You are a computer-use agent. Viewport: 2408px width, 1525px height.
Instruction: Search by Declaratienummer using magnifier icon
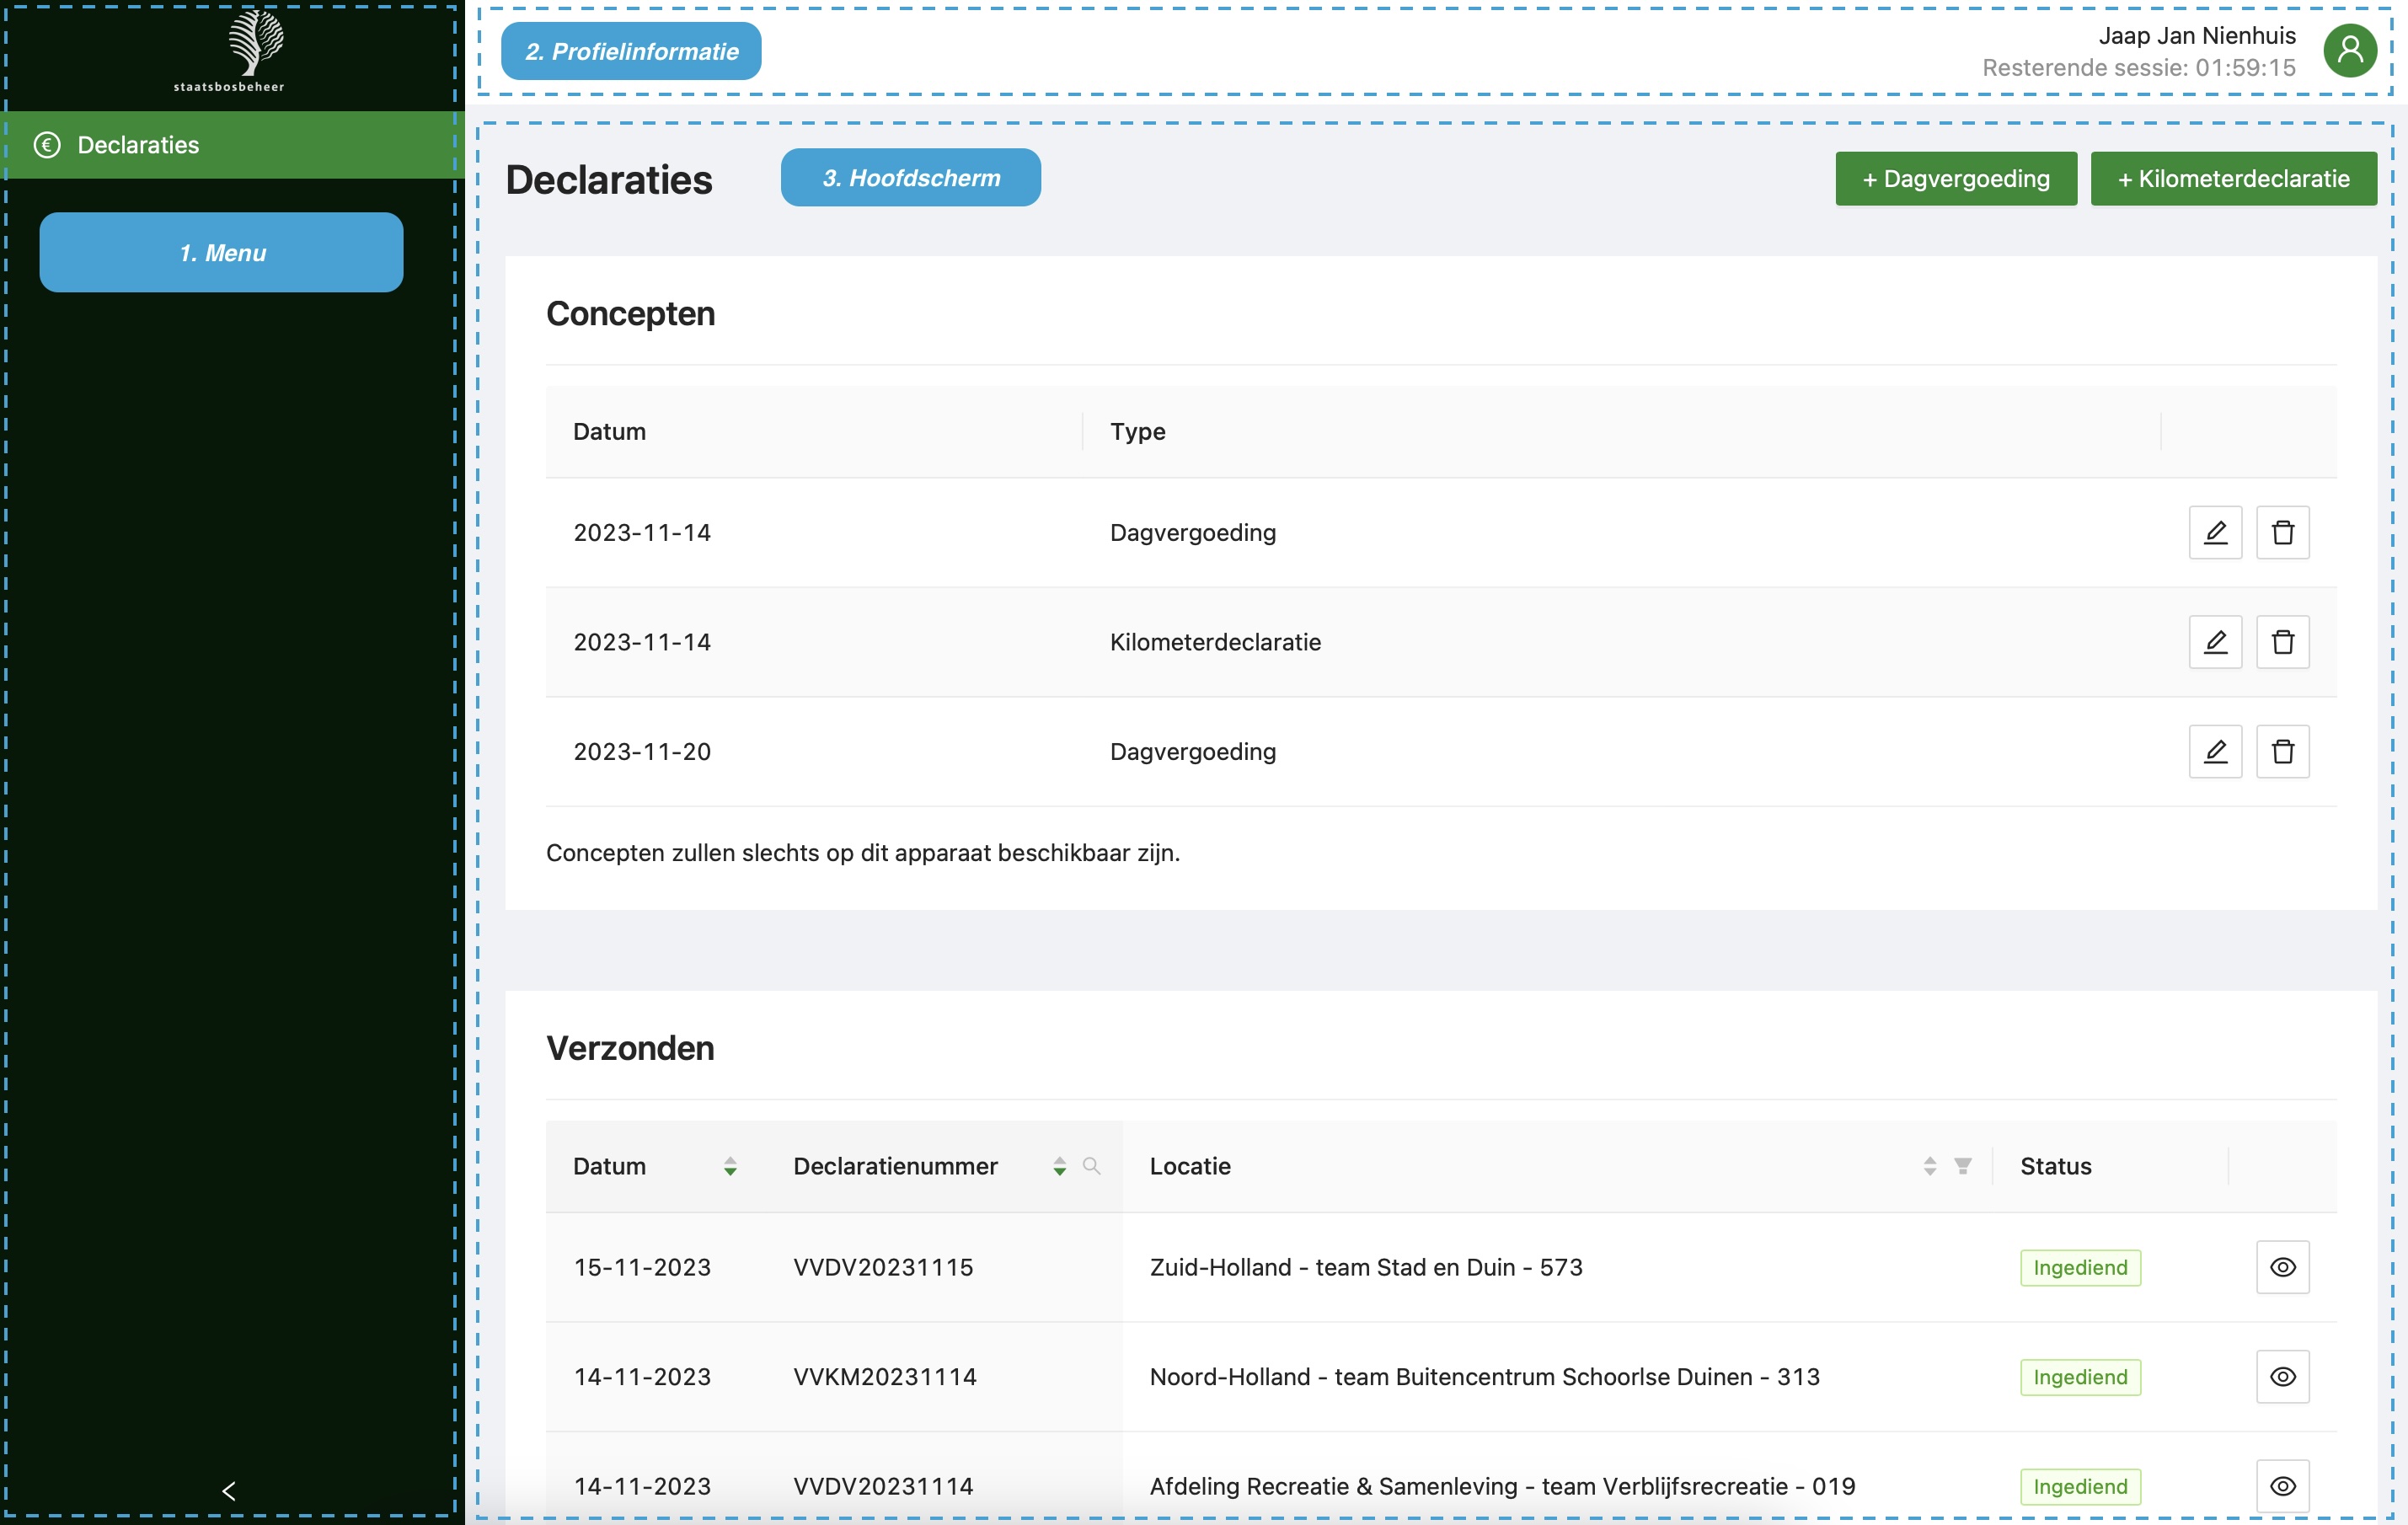[x=1091, y=1166]
